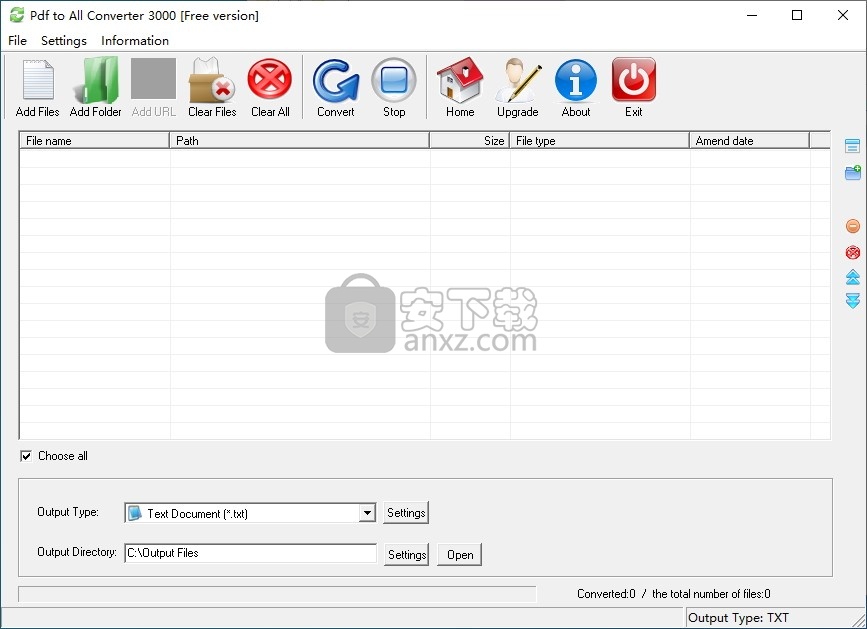Click the Output Directory text field
Screen dimensions: 867x629
[250, 553]
